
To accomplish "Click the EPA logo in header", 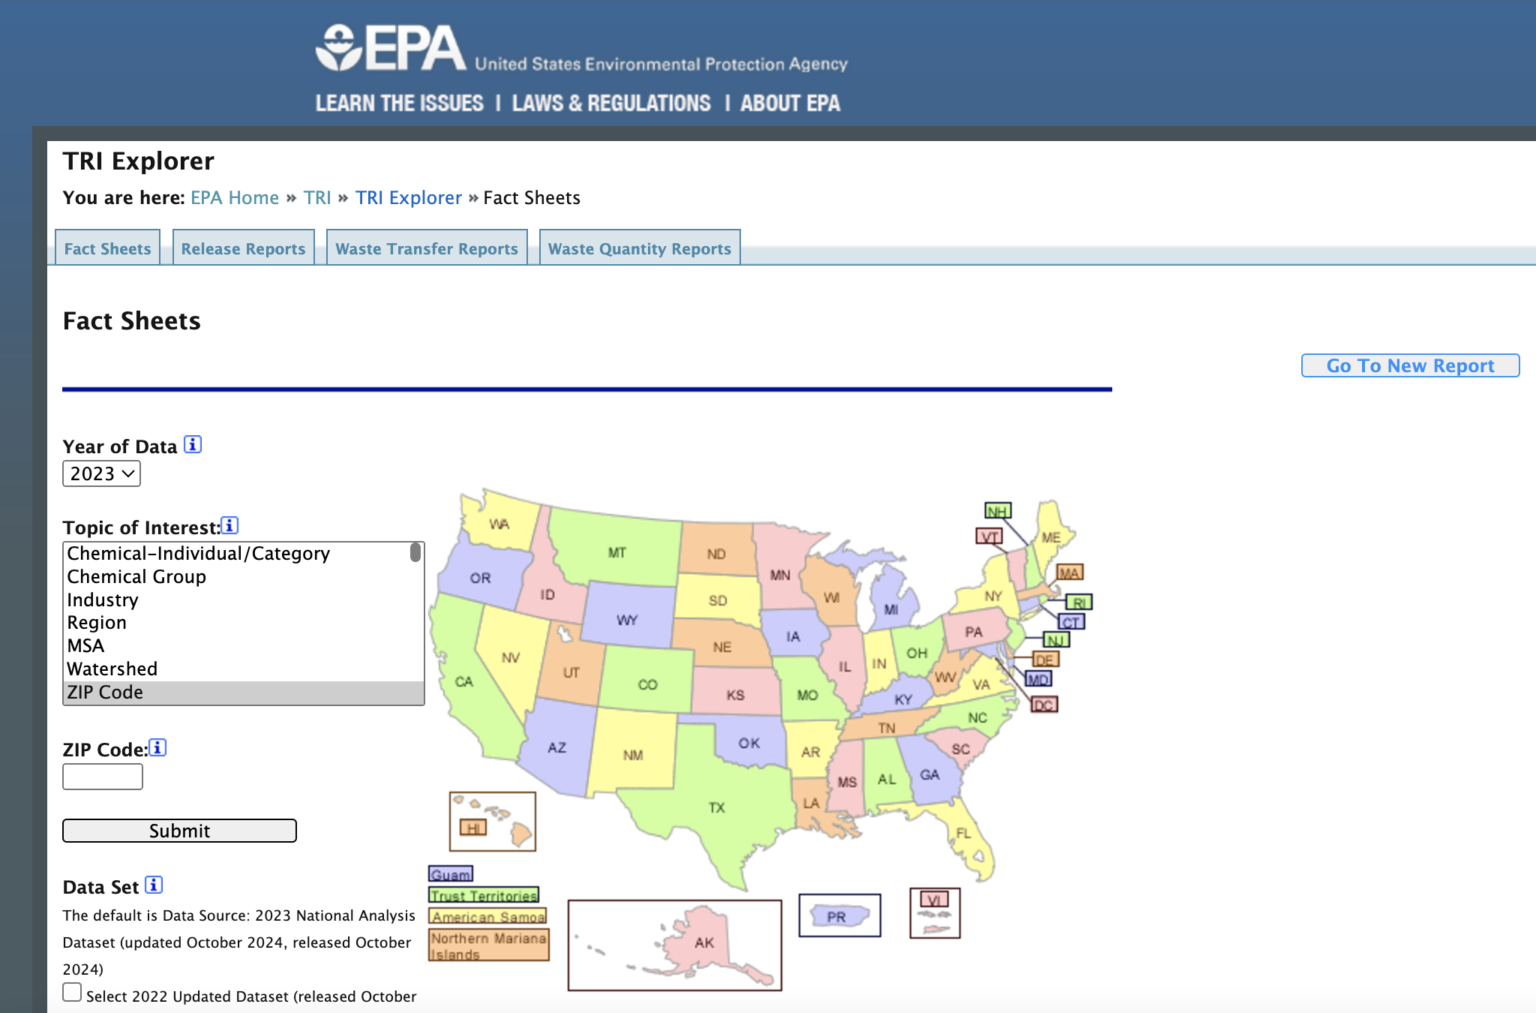I will pyautogui.click(x=391, y=48).
